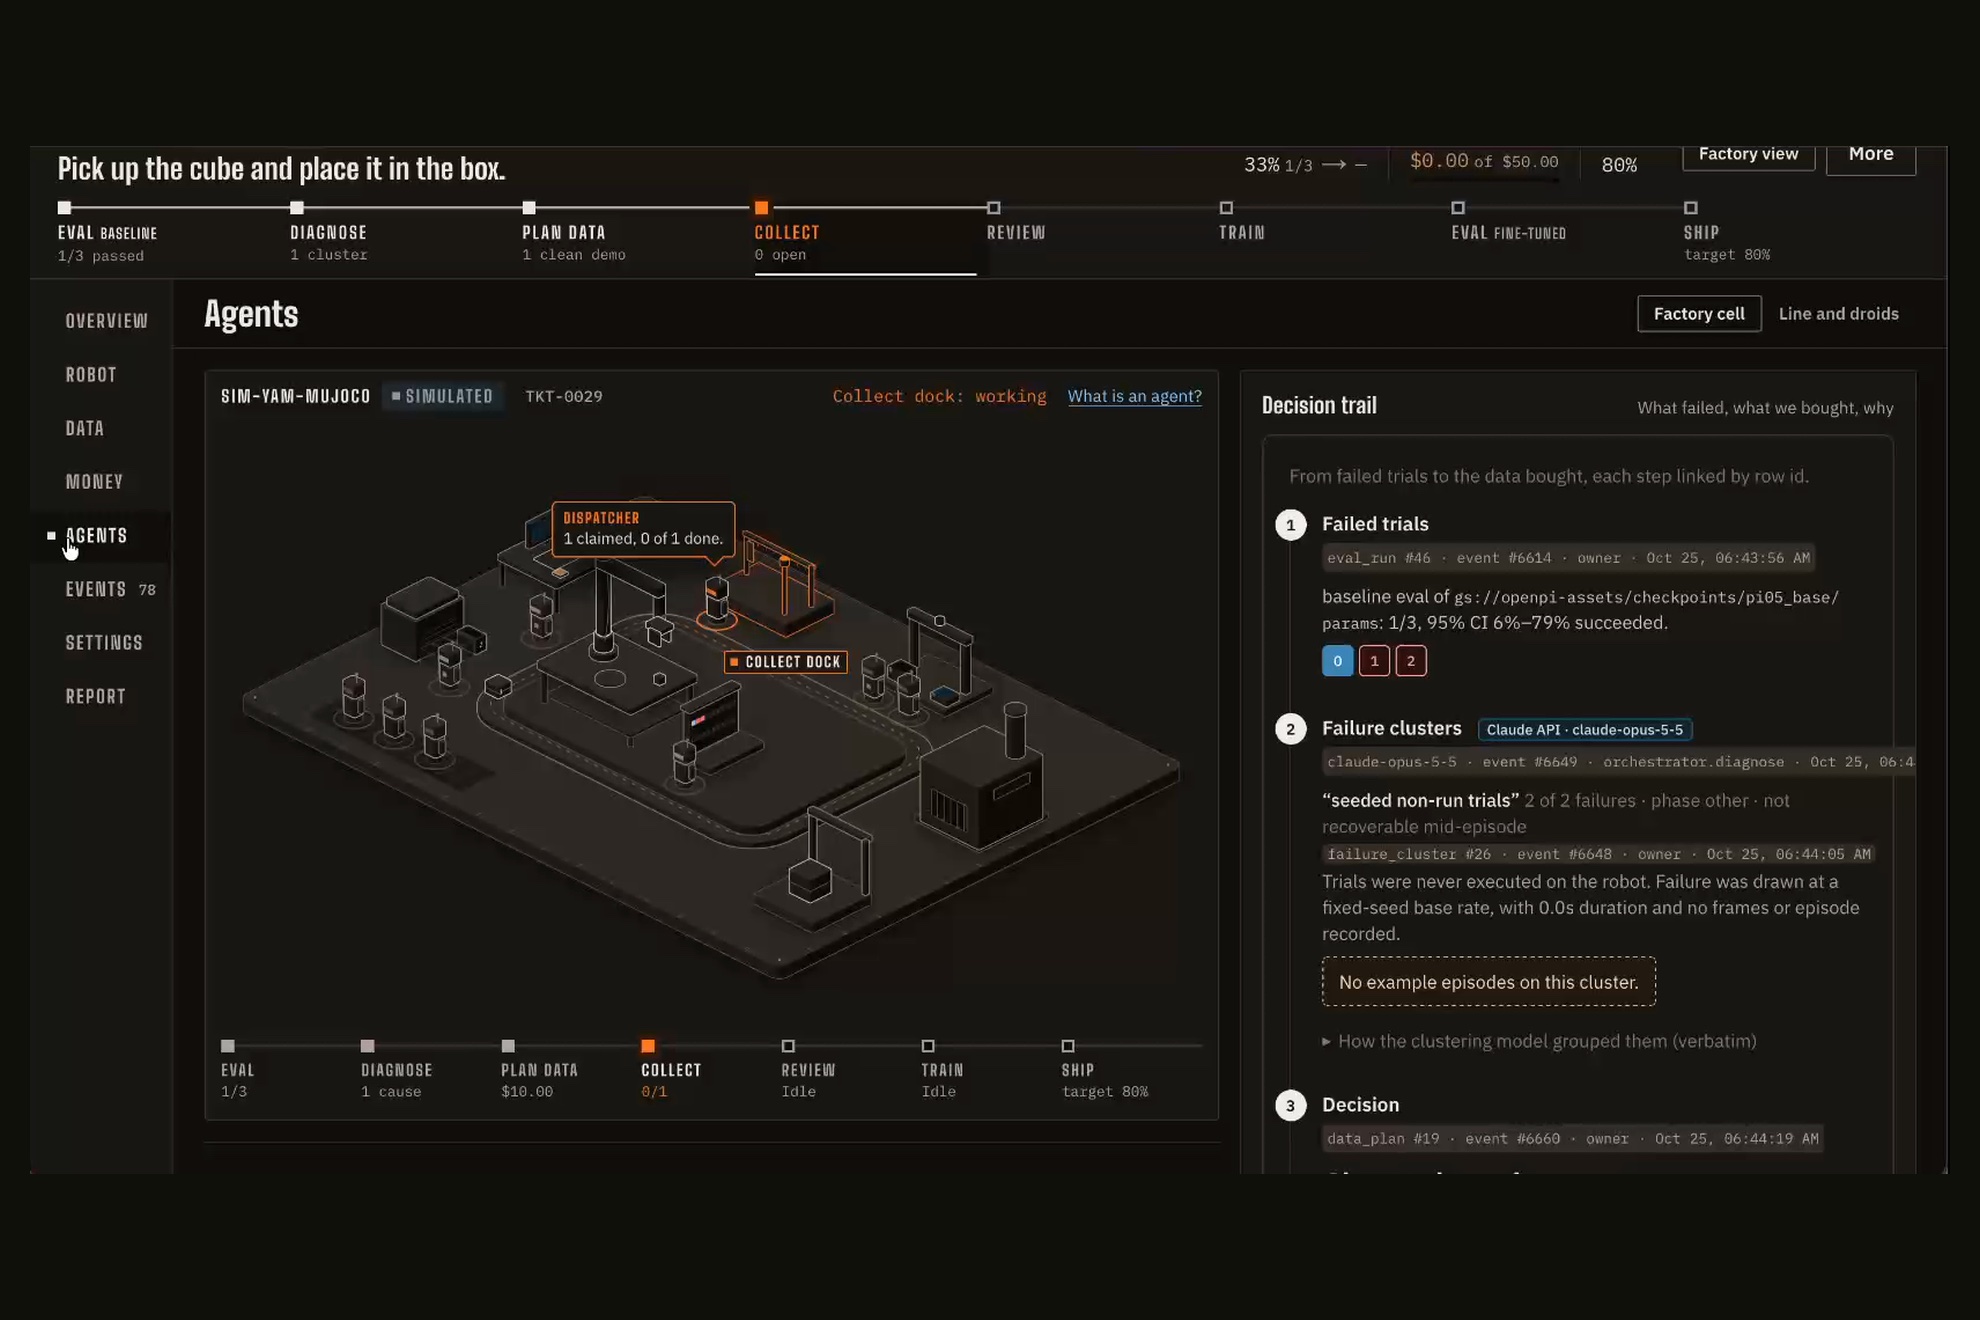The height and width of the screenshot is (1320, 1980).
Task: Click the Collect Dock label in the scene
Action: pyautogui.click(x=786, y=662)
